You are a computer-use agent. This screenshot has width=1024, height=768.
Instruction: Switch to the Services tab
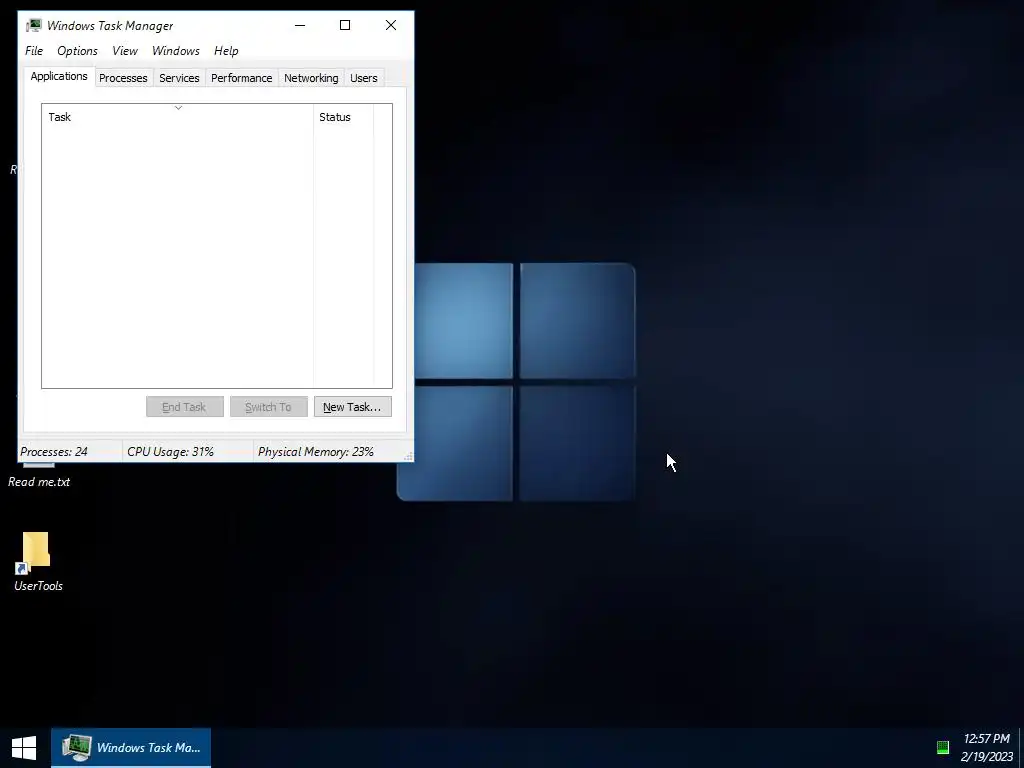[179, 78]
